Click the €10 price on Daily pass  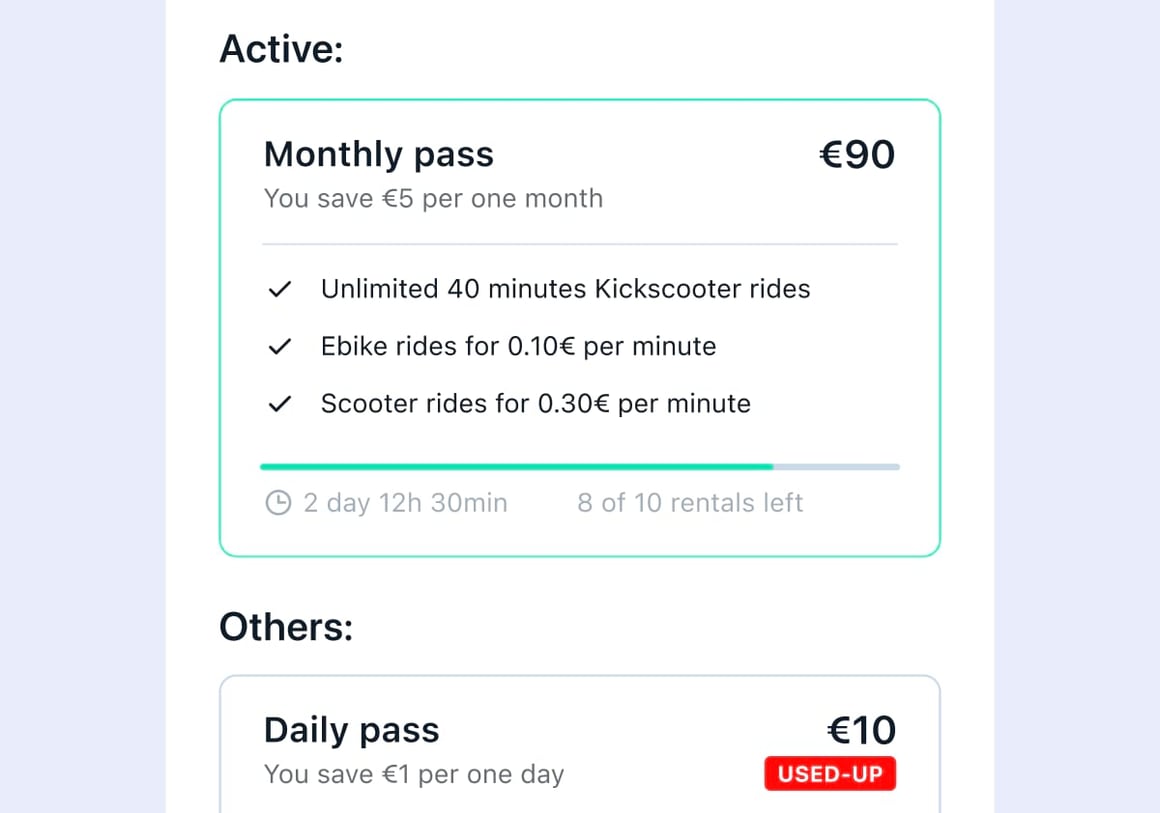click(861, 730)
